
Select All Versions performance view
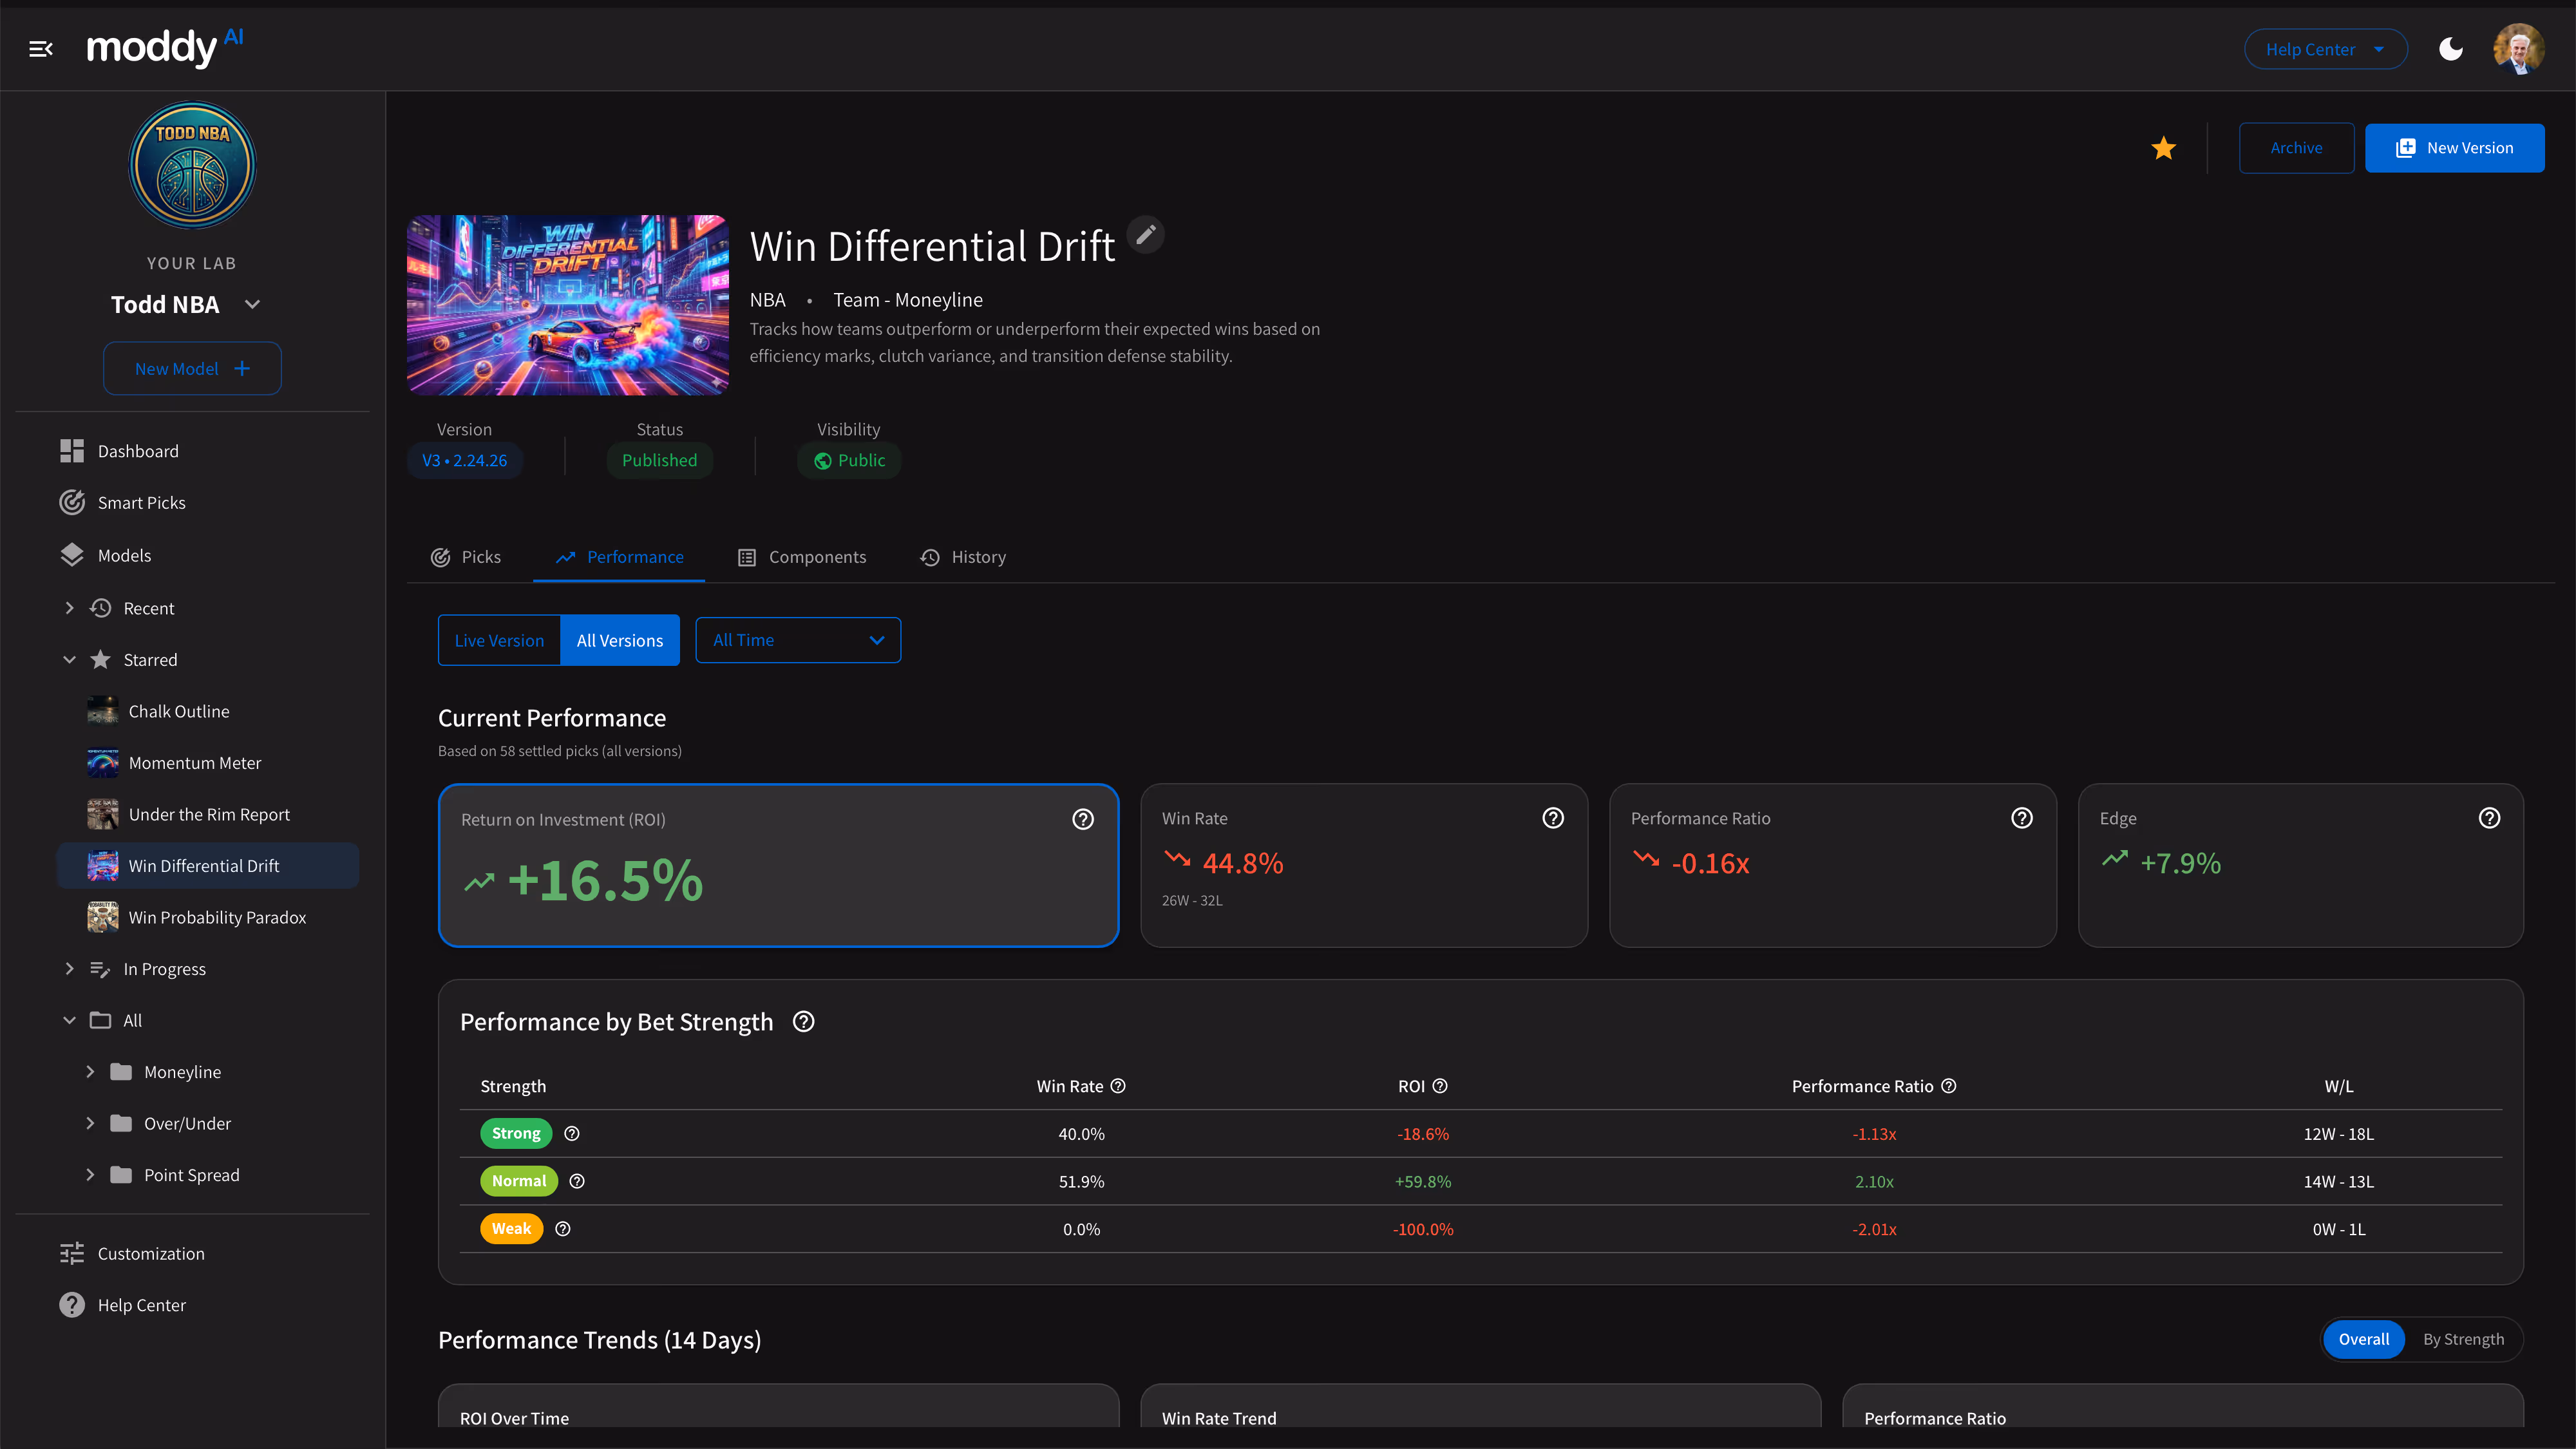[x=619, y=640]
